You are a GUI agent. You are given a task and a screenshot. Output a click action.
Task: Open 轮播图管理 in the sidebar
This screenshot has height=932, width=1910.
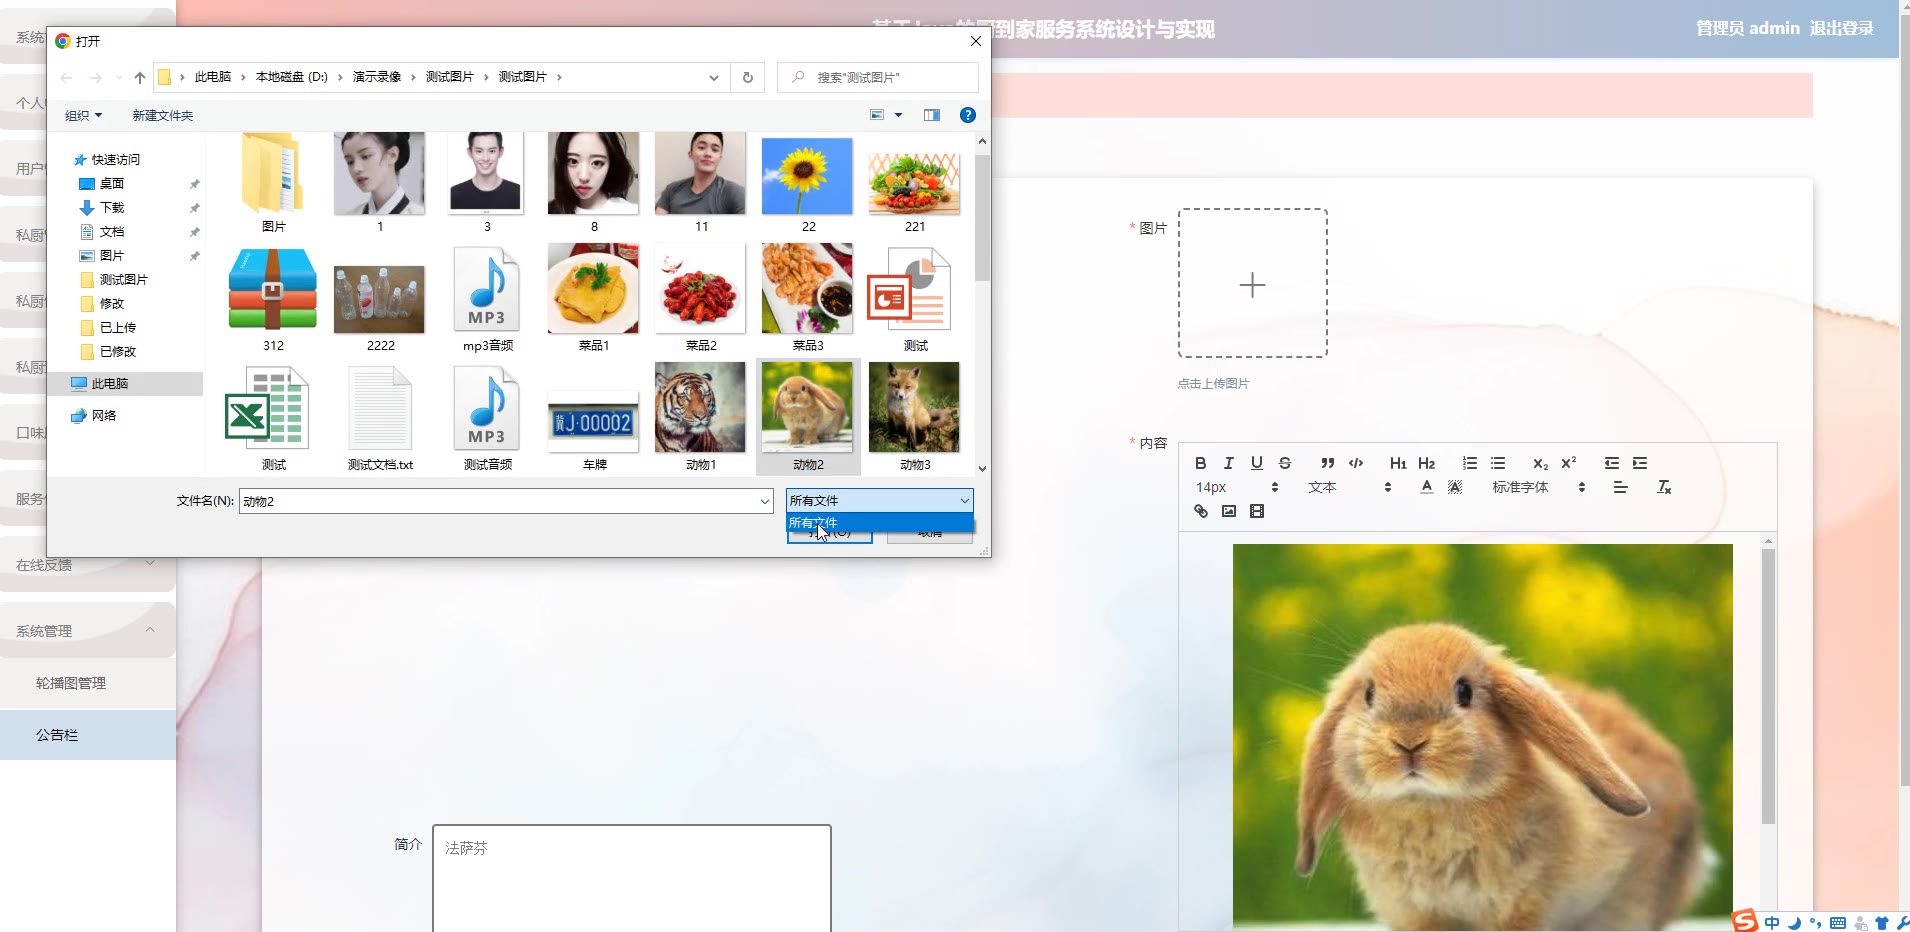click(70, 683)
